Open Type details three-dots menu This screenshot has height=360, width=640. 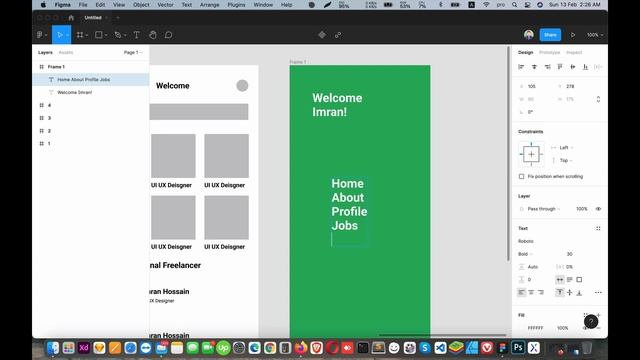598,293
